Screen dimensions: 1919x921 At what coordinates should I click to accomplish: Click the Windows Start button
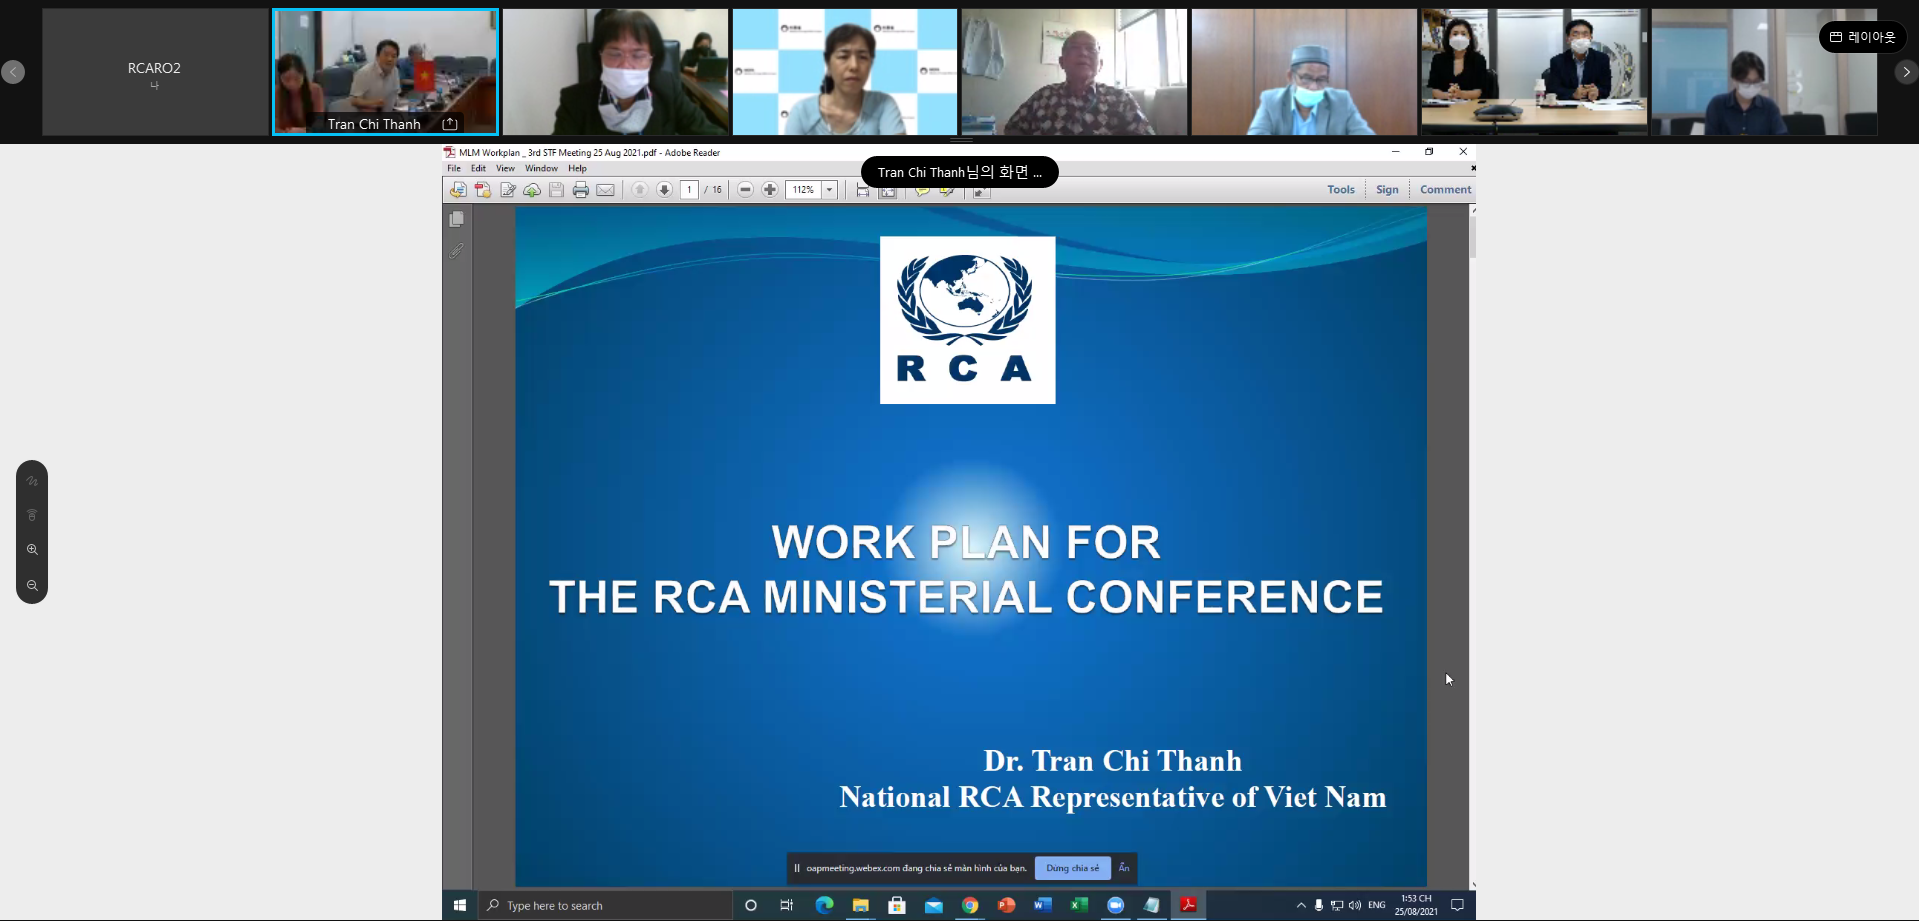click(x=460, y=905)
